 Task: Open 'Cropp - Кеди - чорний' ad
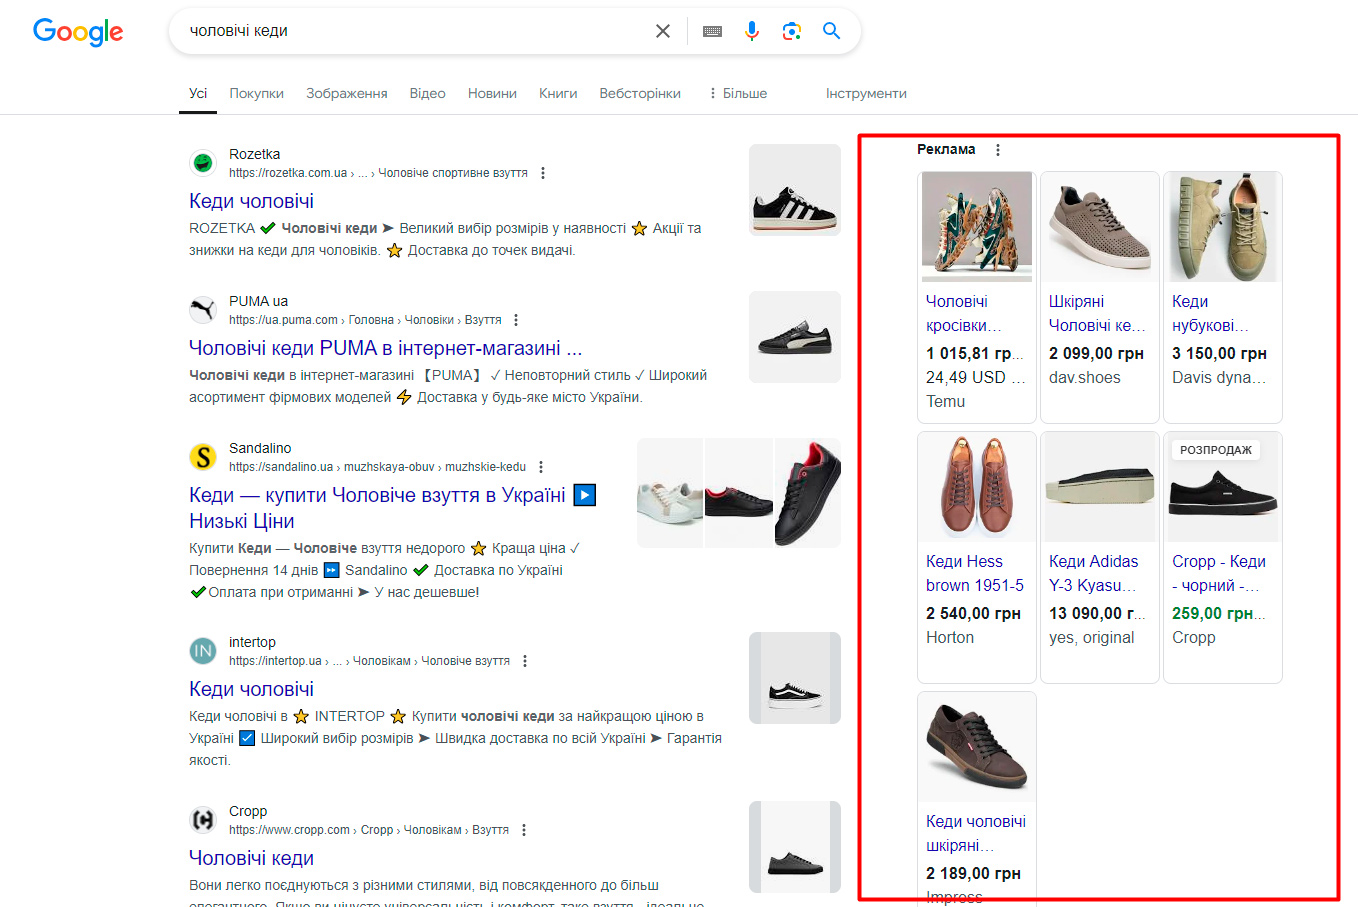click(1219, 573)
